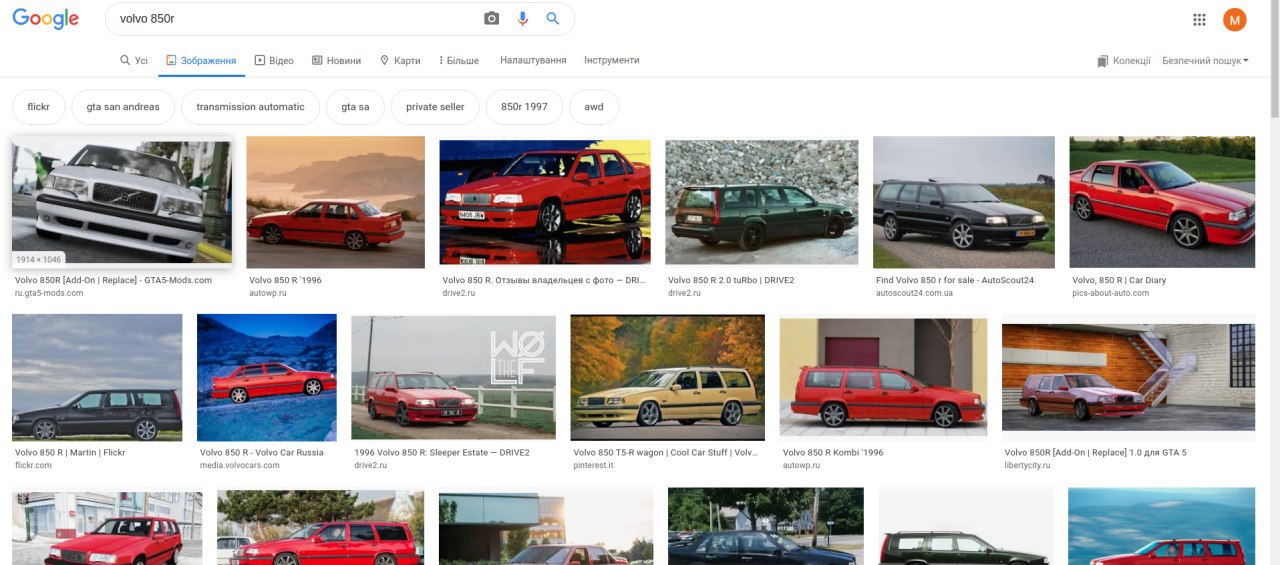Click the media.volvocars.com source link
The width and height of the screenshot is (1280, 565).
point(240,465)
